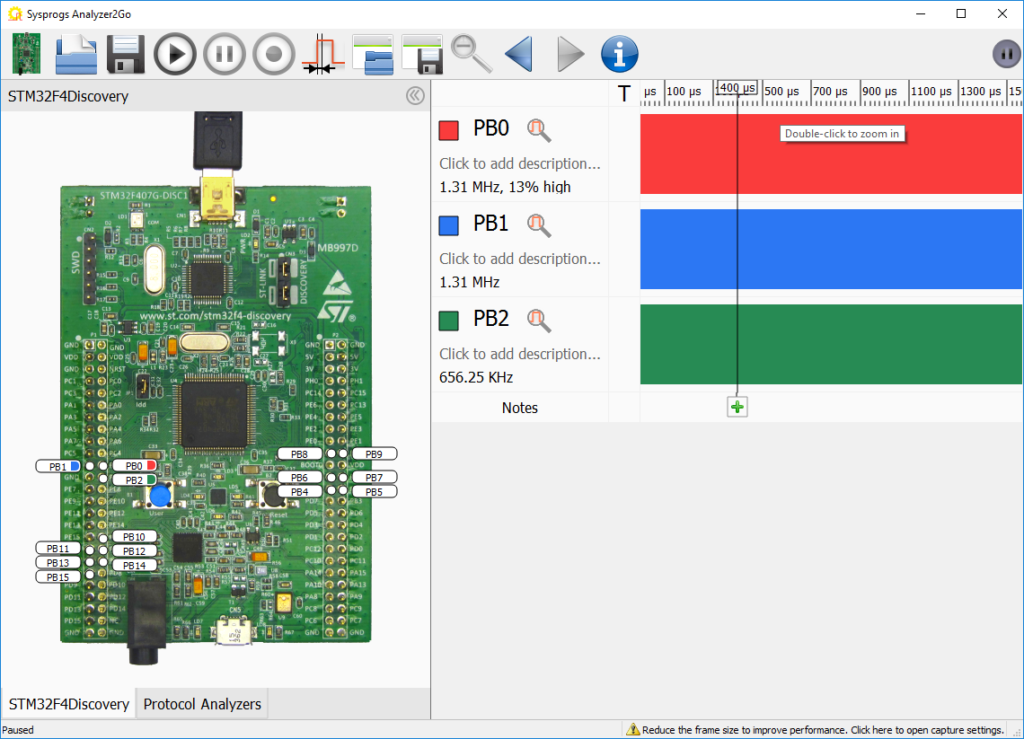Select the device connection icon
This screenshot has width=1024, height=739.
(x=25, y=54)
